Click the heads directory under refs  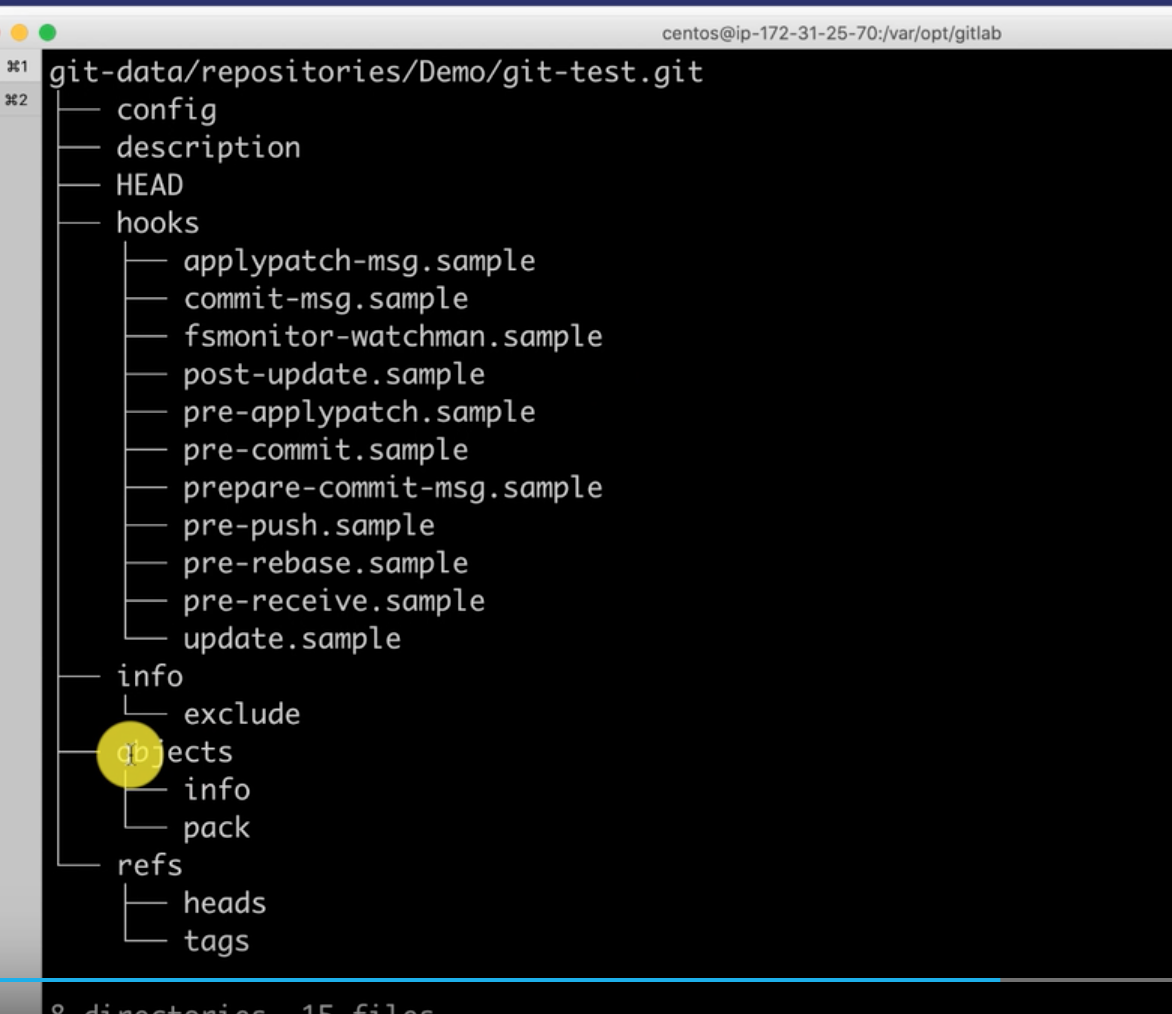225,903
